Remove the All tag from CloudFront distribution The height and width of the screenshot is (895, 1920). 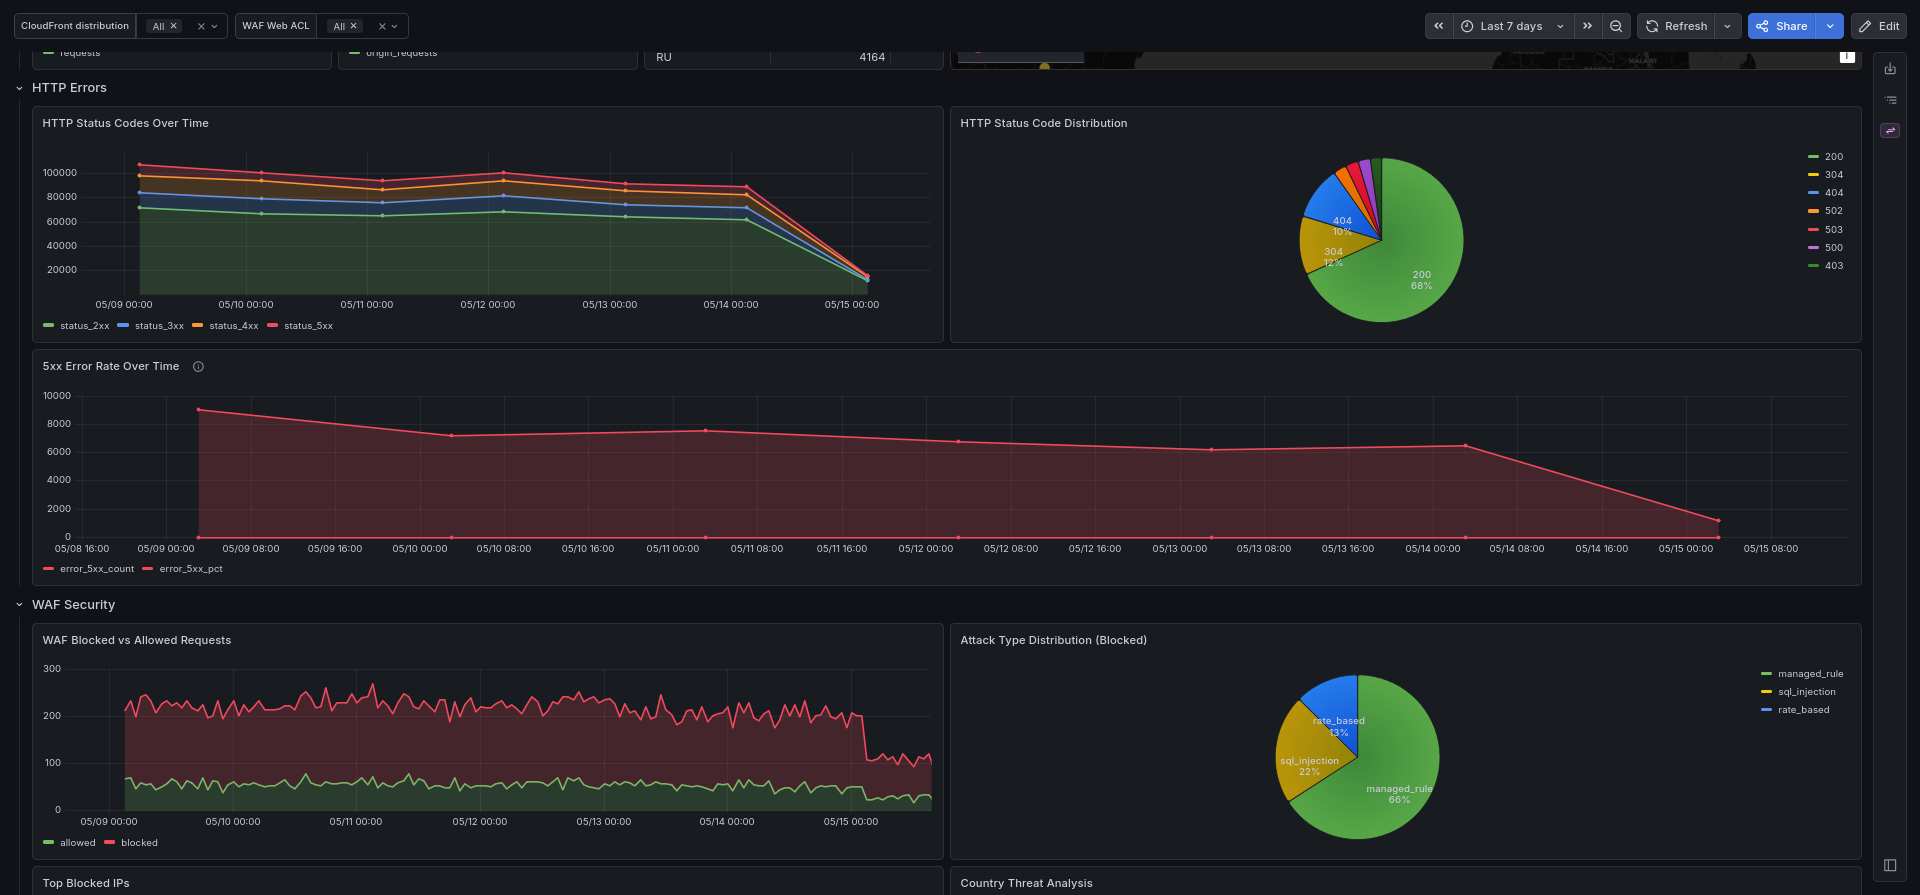tap(173, 26)
